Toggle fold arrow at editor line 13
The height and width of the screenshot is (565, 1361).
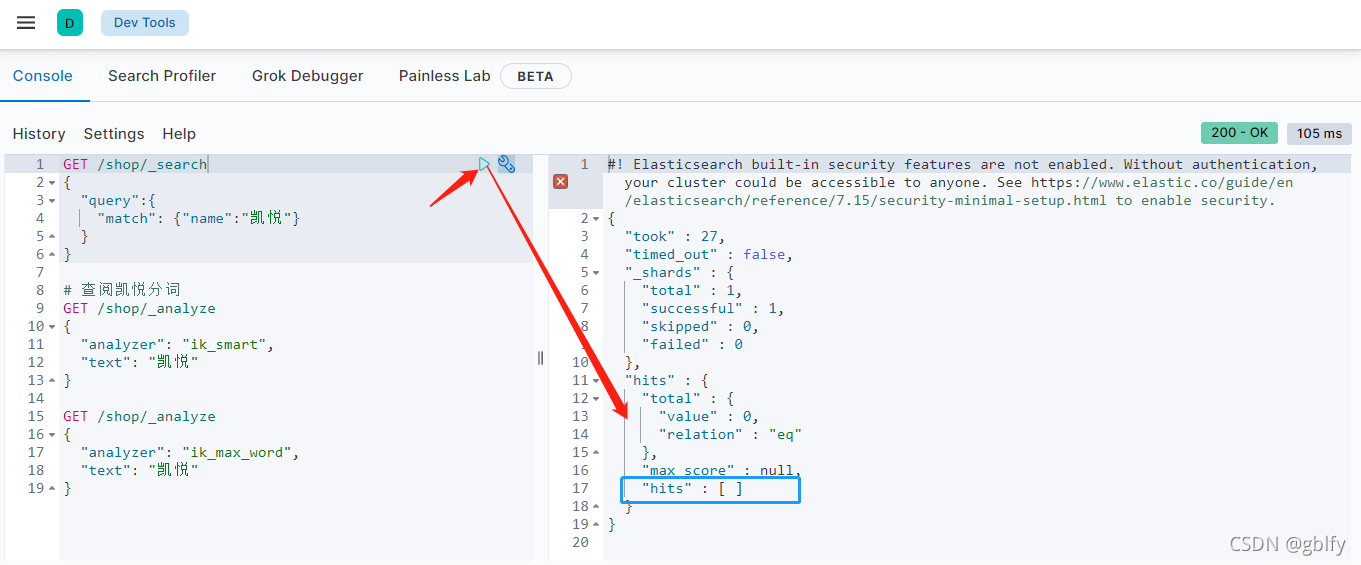click(x=52, y=380)
